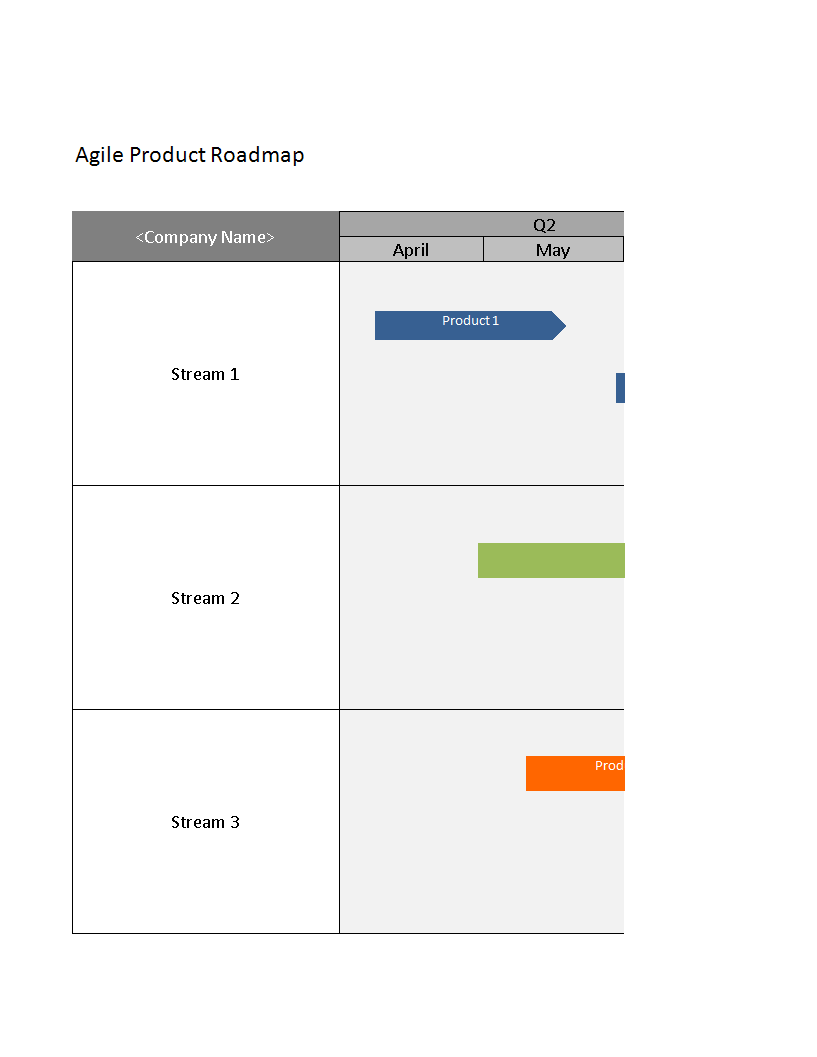Click the Q2 quarter header
The width and height of the screenshot is (817, 1057).
point(543,224)
